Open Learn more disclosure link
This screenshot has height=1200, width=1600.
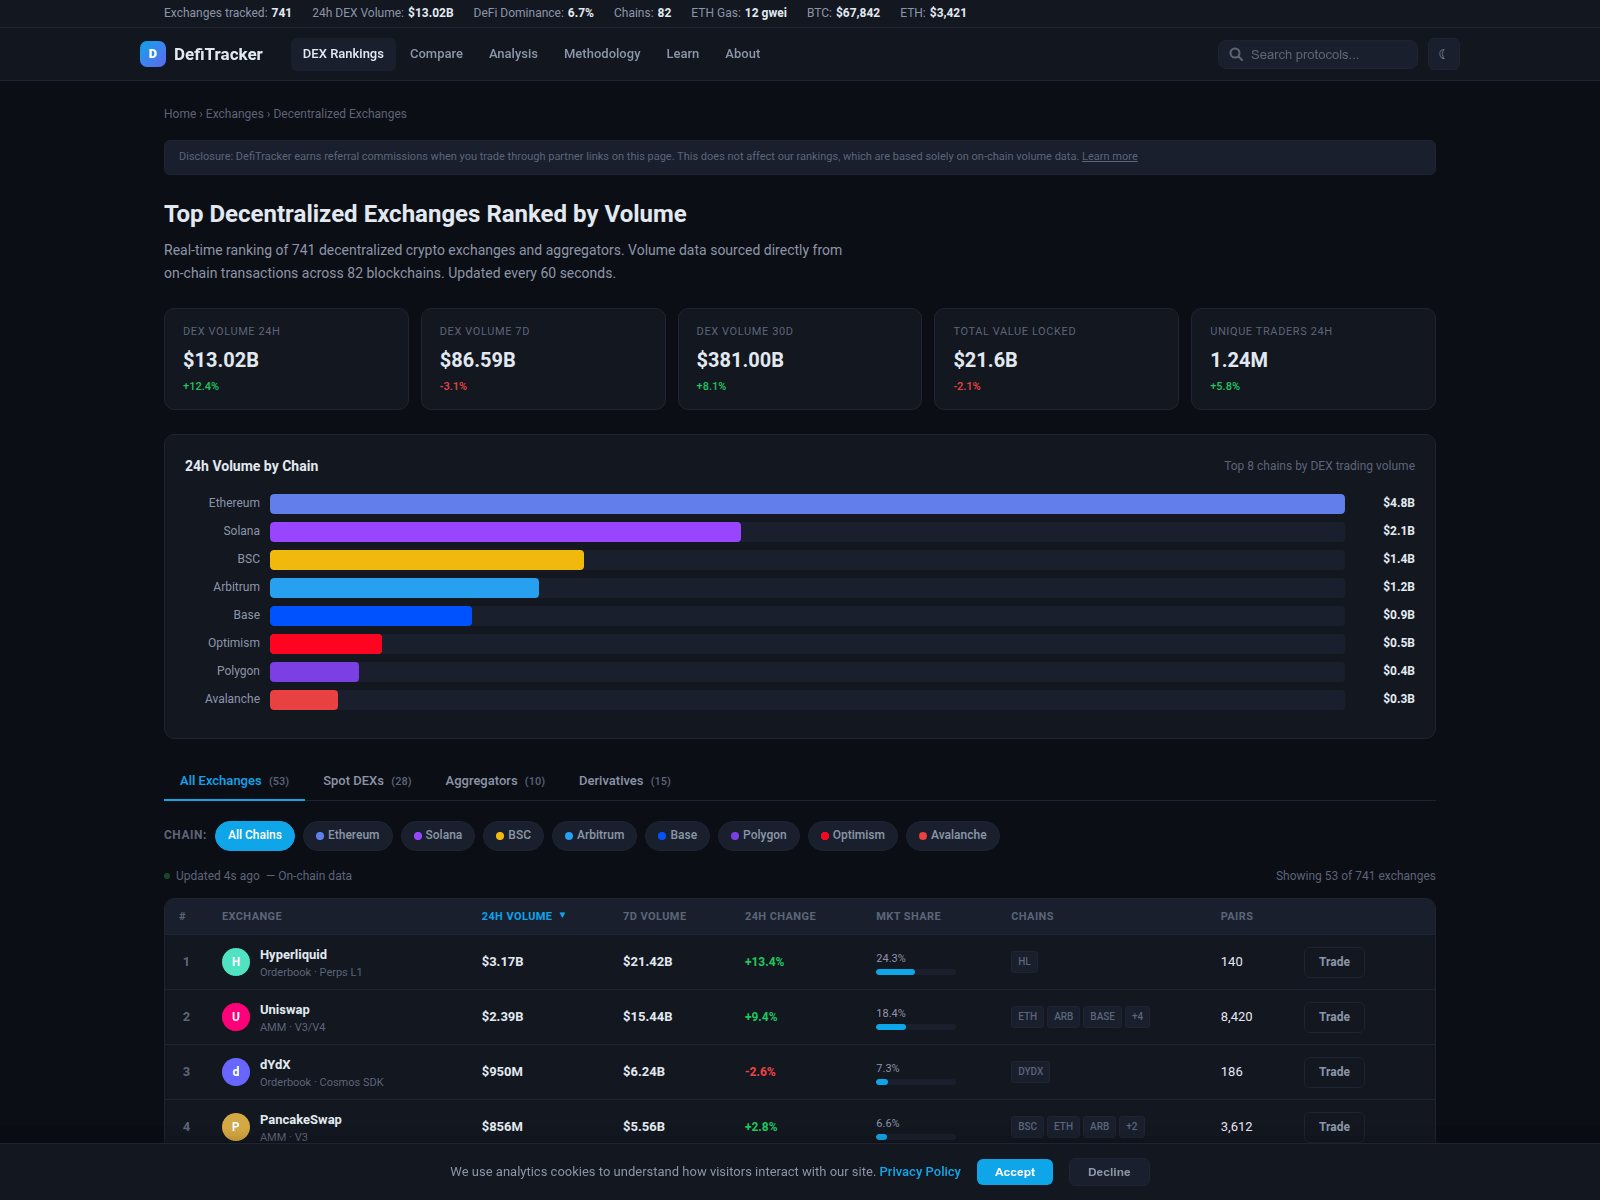(x=1109, y=157)
